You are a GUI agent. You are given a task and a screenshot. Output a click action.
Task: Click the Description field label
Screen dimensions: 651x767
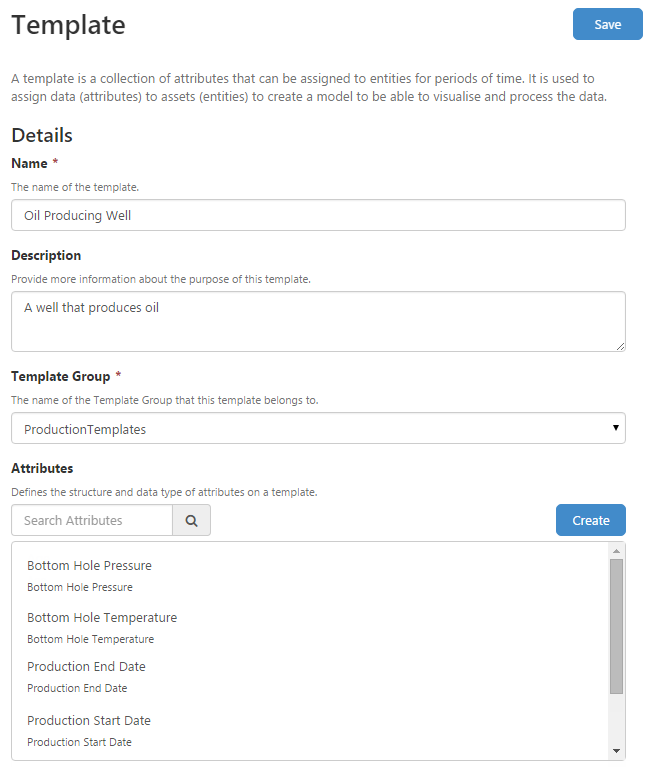click(x=46, y=255)
